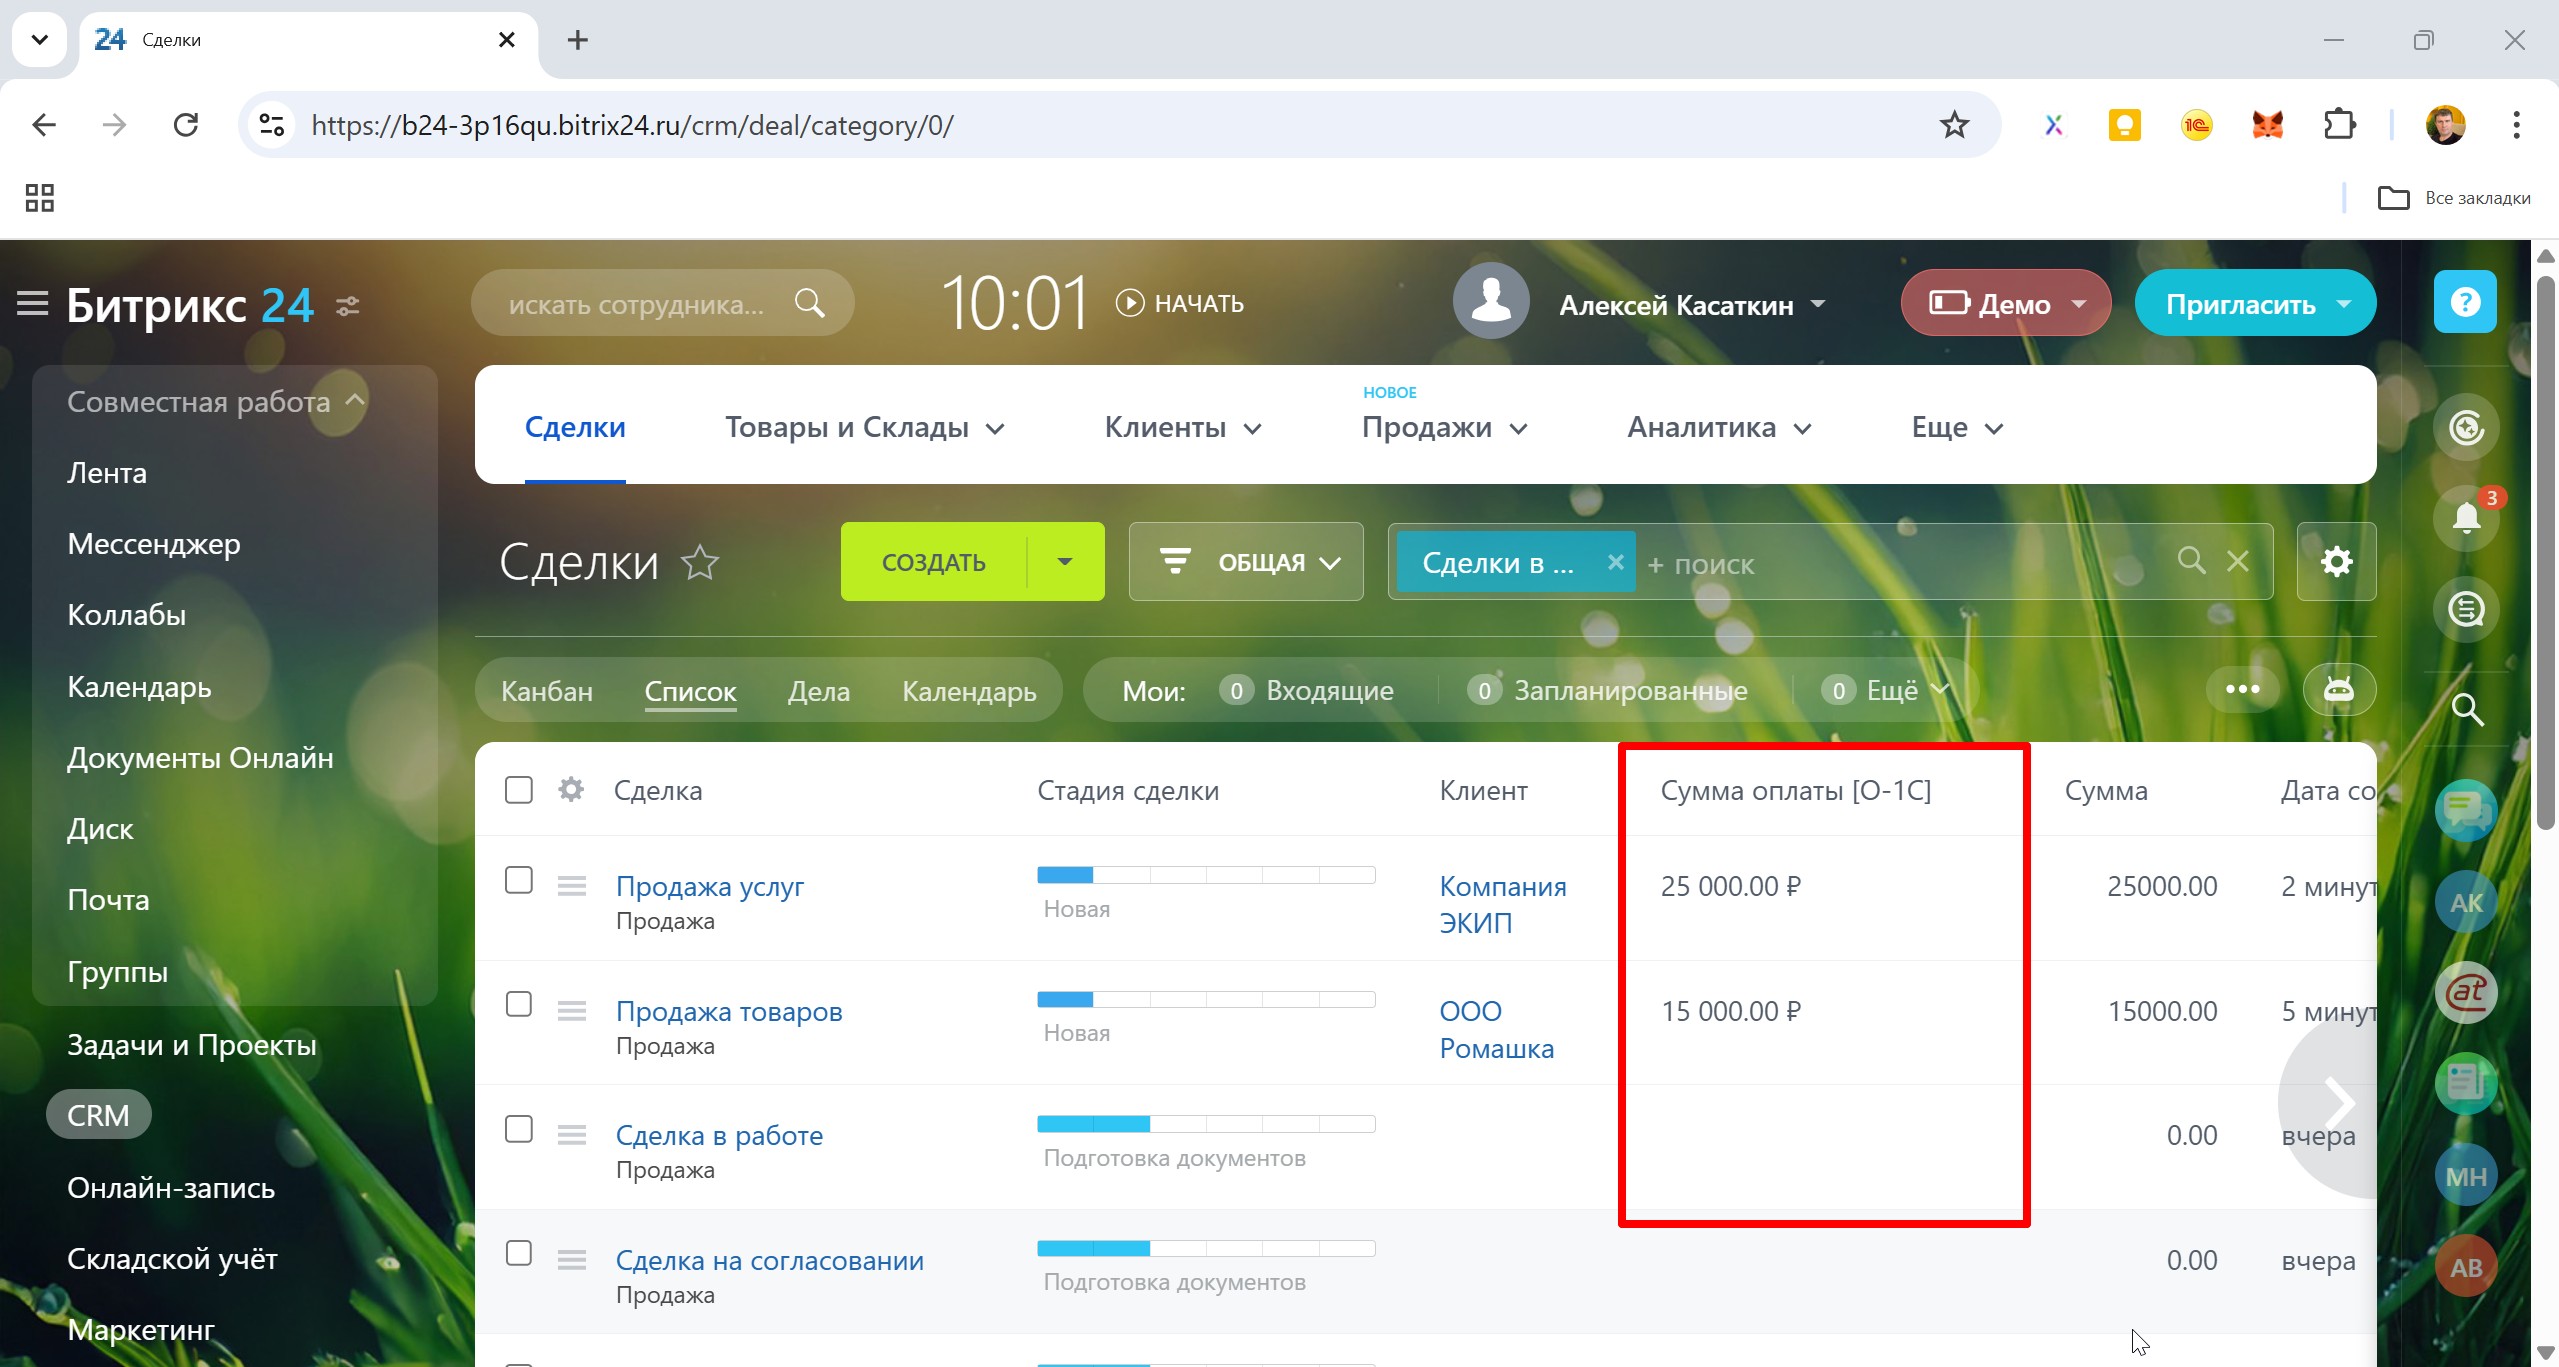Toggle the select-all deals header checkbox
This screenshot has width=2559, height=1367.
click(519, 790)
